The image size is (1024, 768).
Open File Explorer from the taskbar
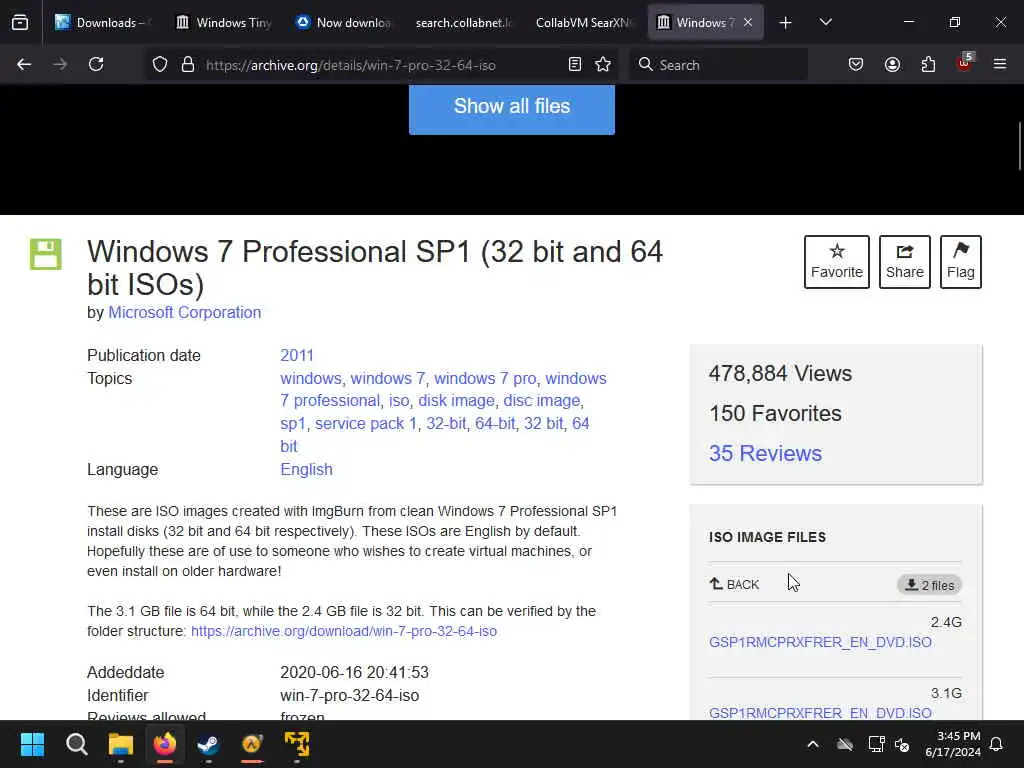121,744
